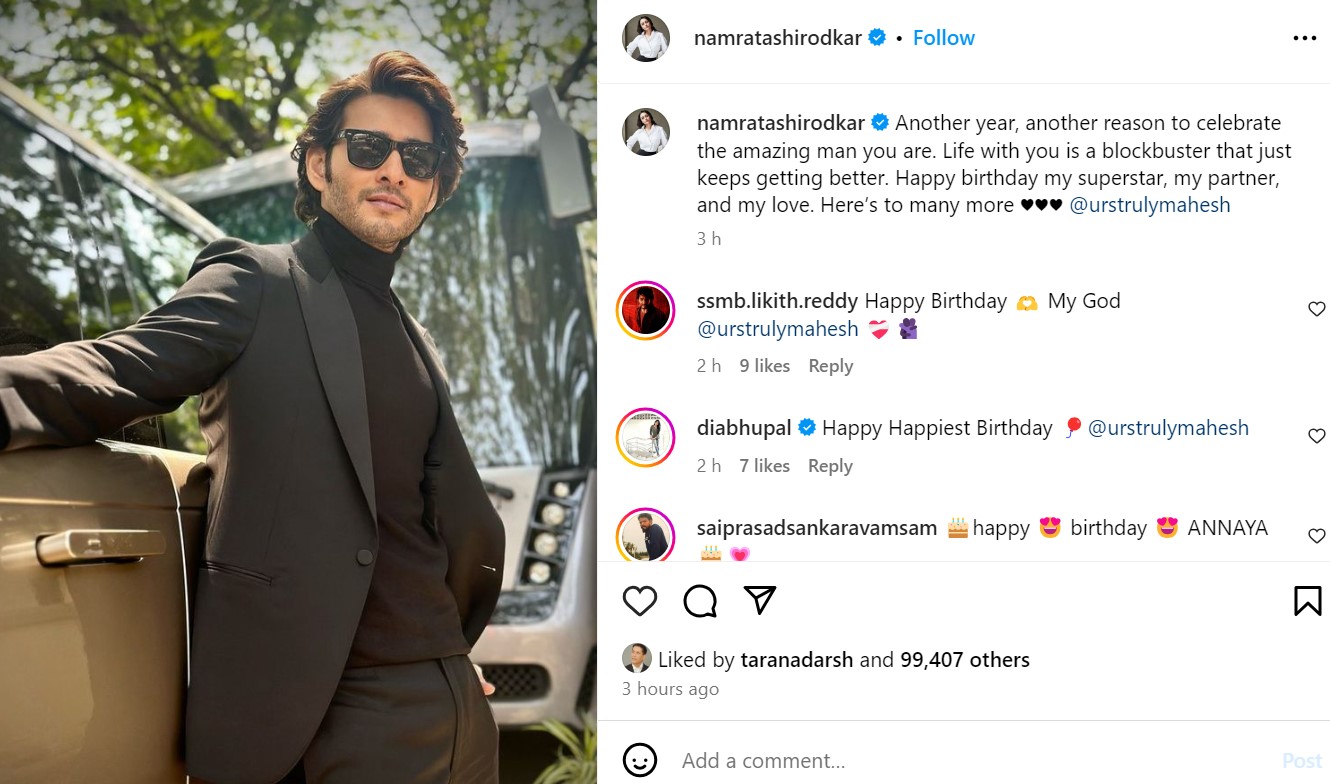Open the three-dot more options menu

click(1304, 38)
